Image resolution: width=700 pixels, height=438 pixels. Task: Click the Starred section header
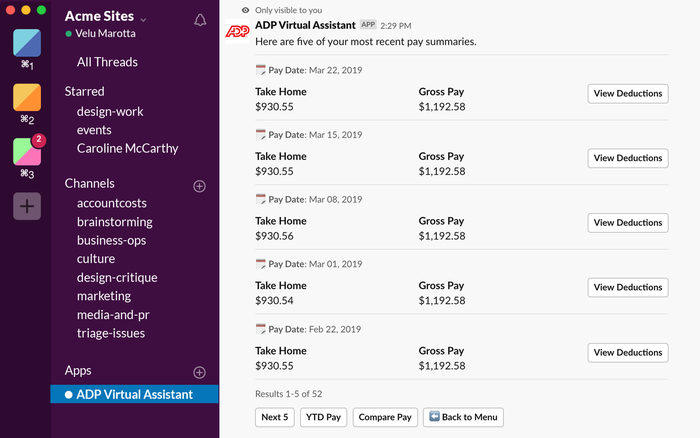[84, 92]
